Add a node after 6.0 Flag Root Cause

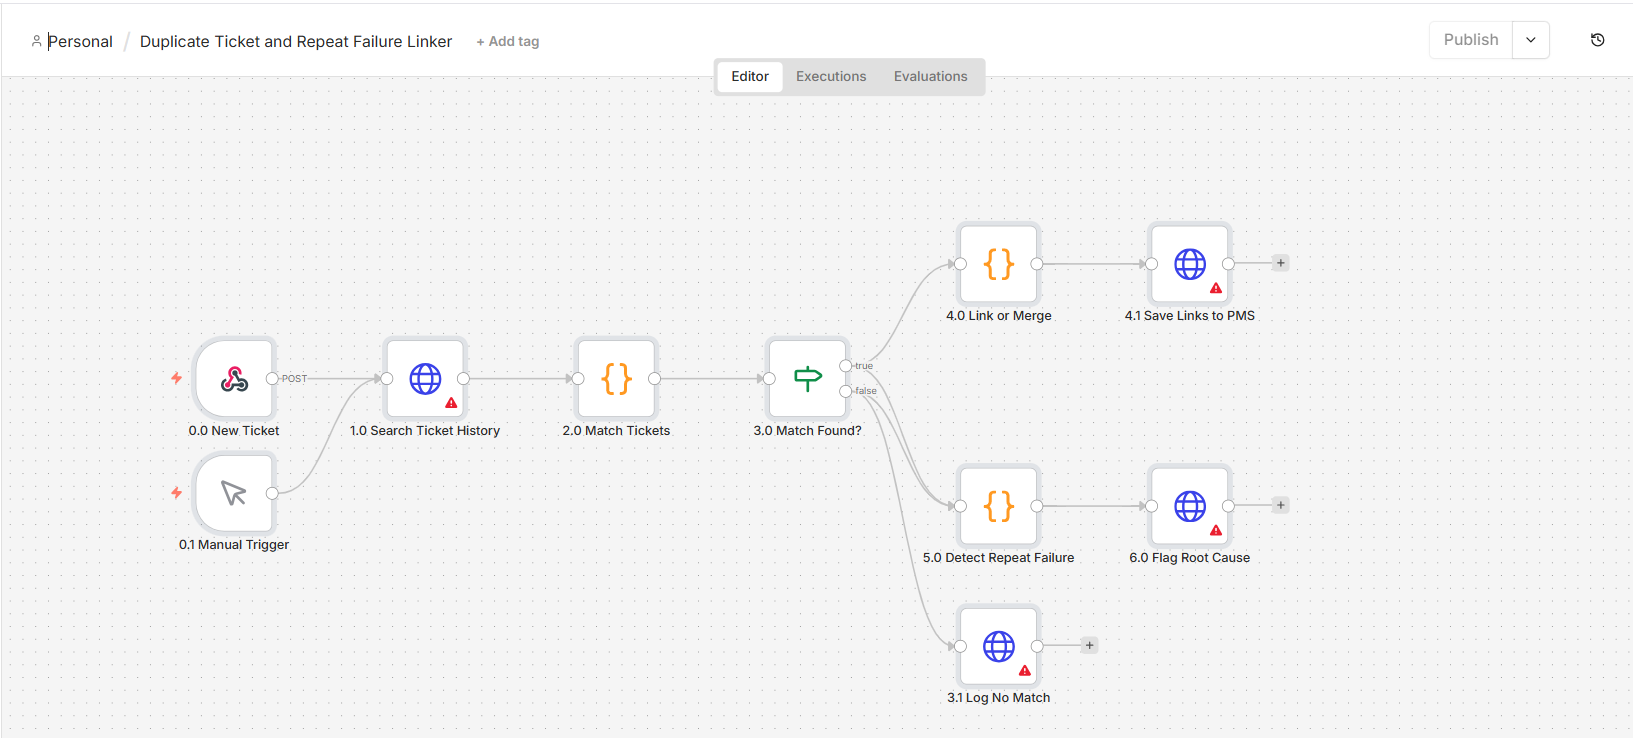(x=1280, y=505)
